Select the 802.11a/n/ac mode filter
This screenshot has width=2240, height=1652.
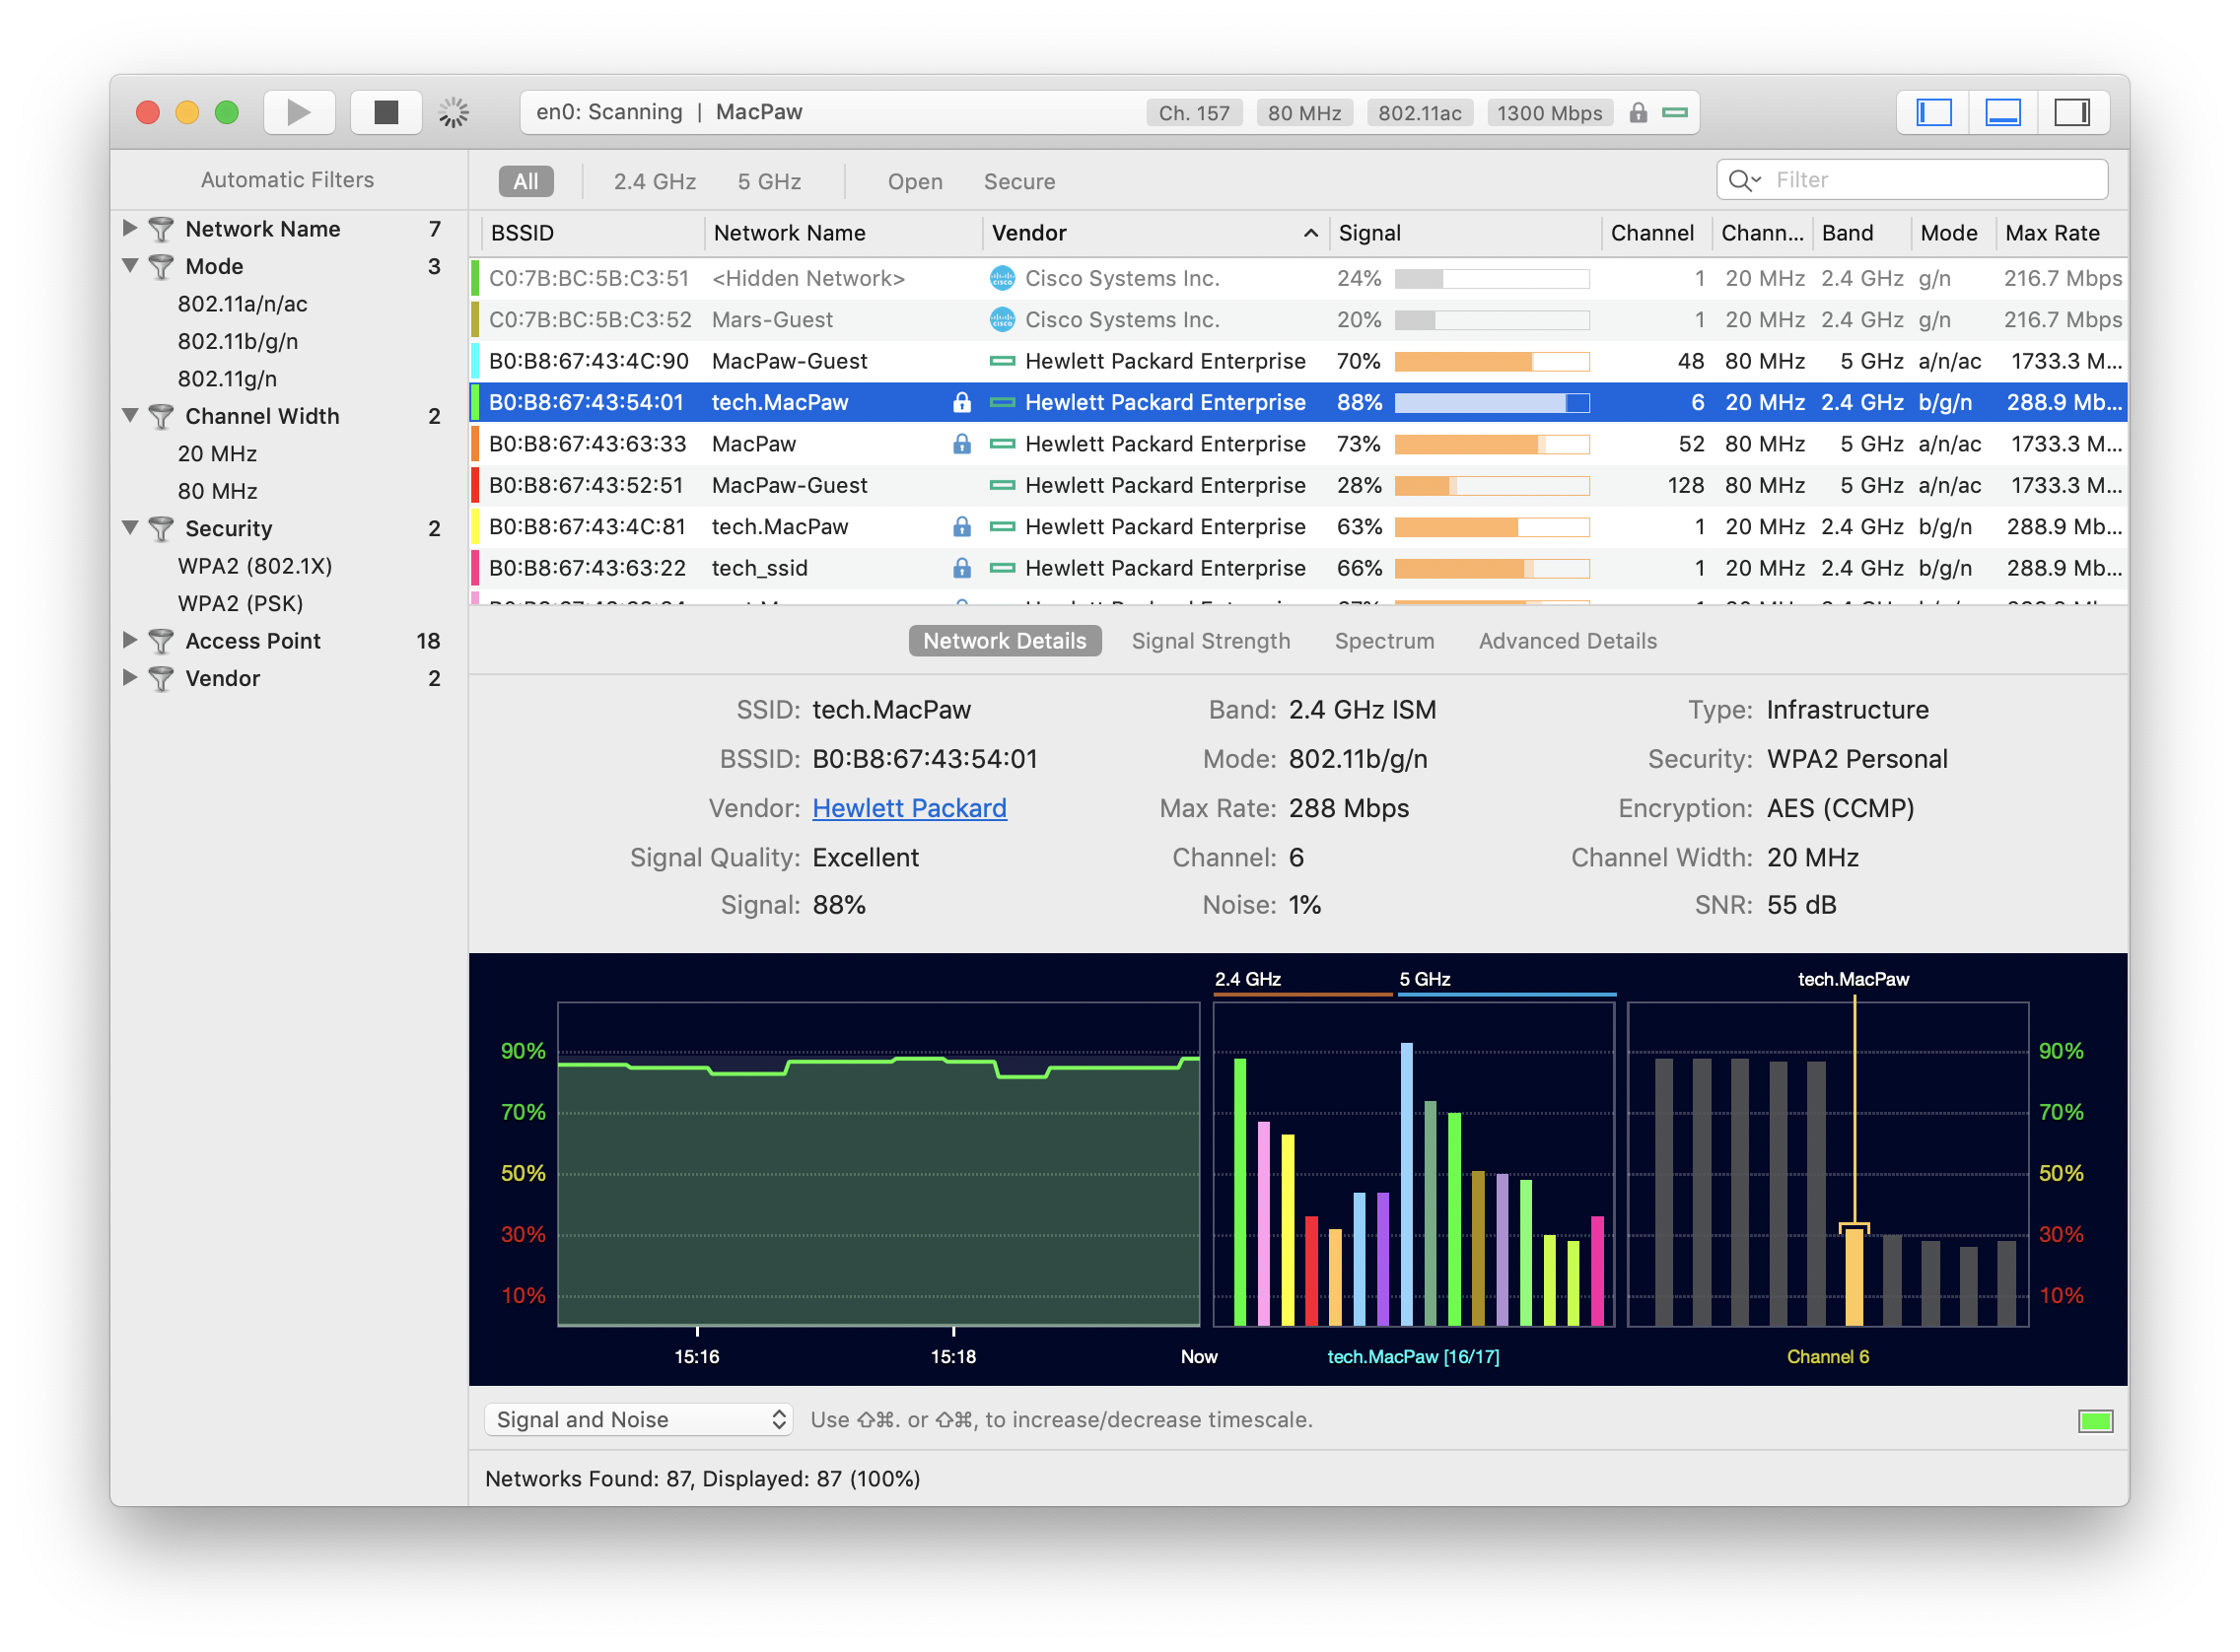click(x=243, y=304)
